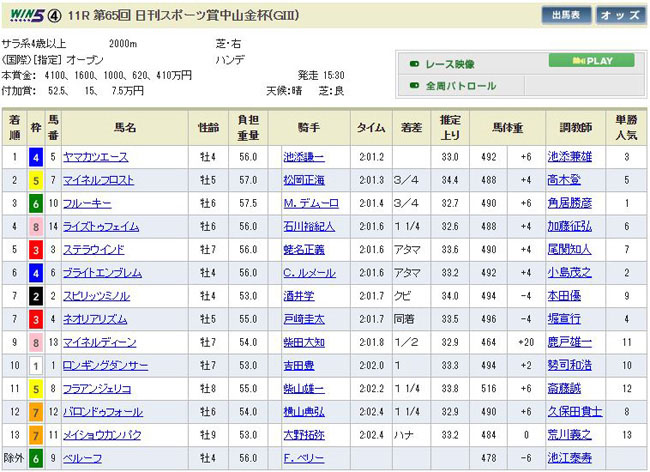This screenshot has width=650, height=472.
Task: Open trainer link 角居勝彦
Action: point(569,203)
